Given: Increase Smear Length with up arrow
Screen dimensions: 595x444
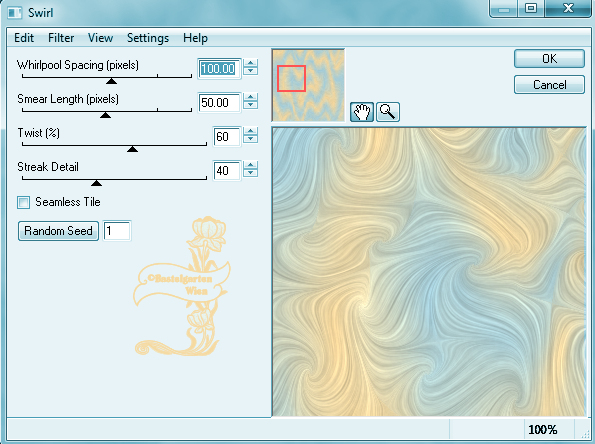Looking at the screenshot, I should 250,97.
